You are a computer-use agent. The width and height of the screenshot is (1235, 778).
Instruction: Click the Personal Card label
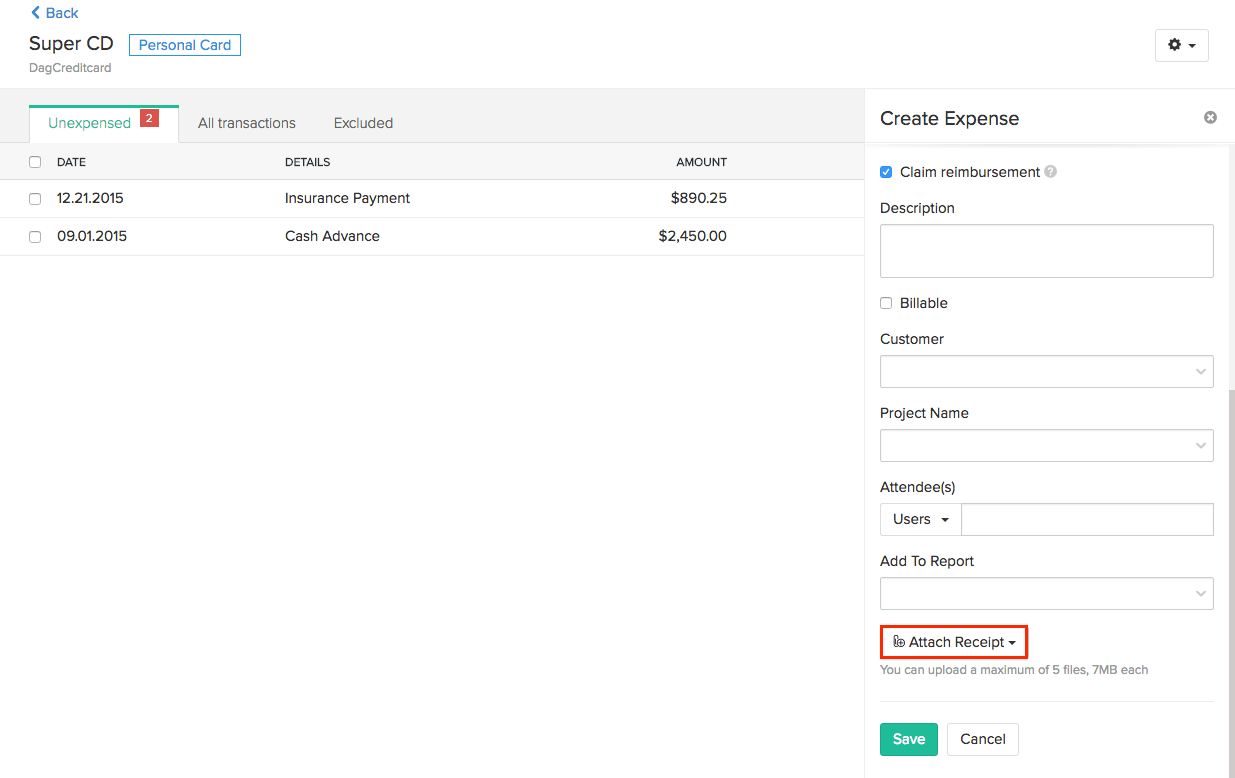click(184, 44)
